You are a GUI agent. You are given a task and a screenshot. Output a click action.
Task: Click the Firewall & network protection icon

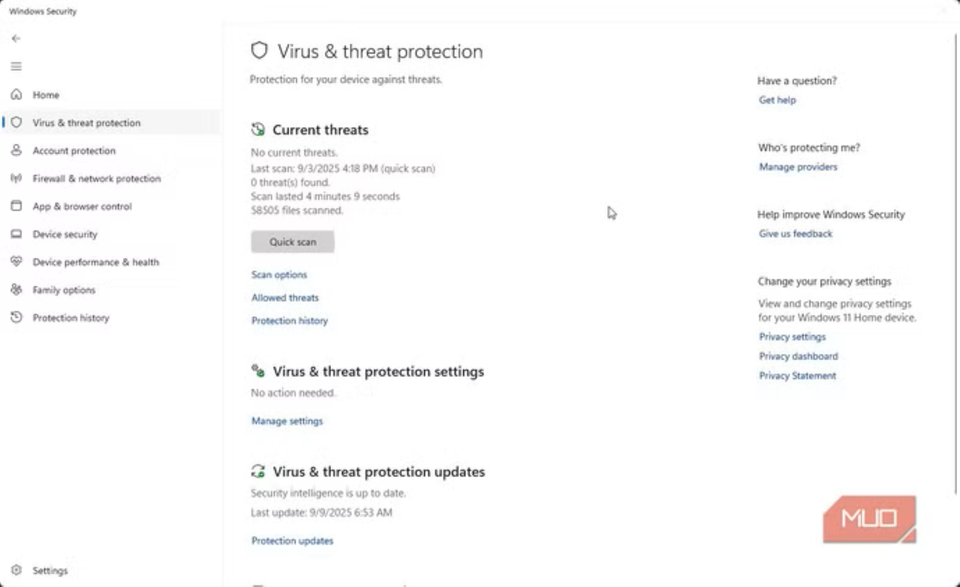pos(16,179)
